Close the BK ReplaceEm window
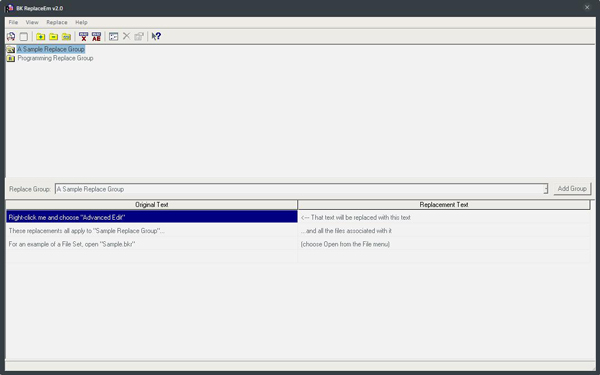 click(x=587, y=7)
